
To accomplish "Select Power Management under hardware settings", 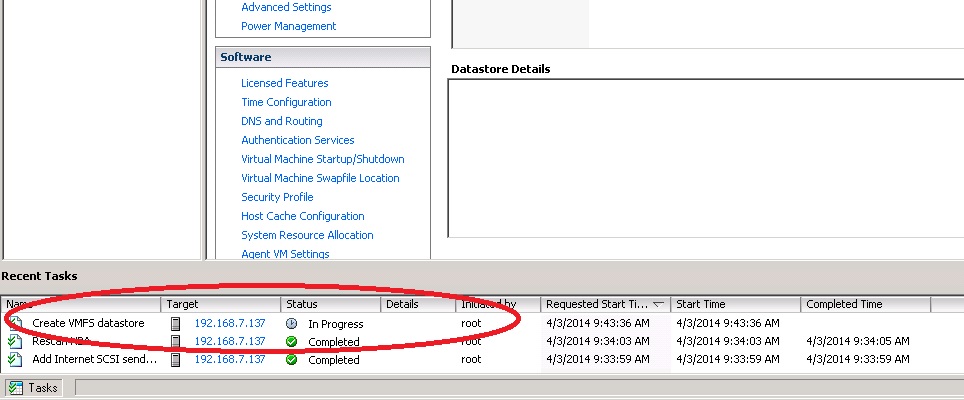I will 288,26.
